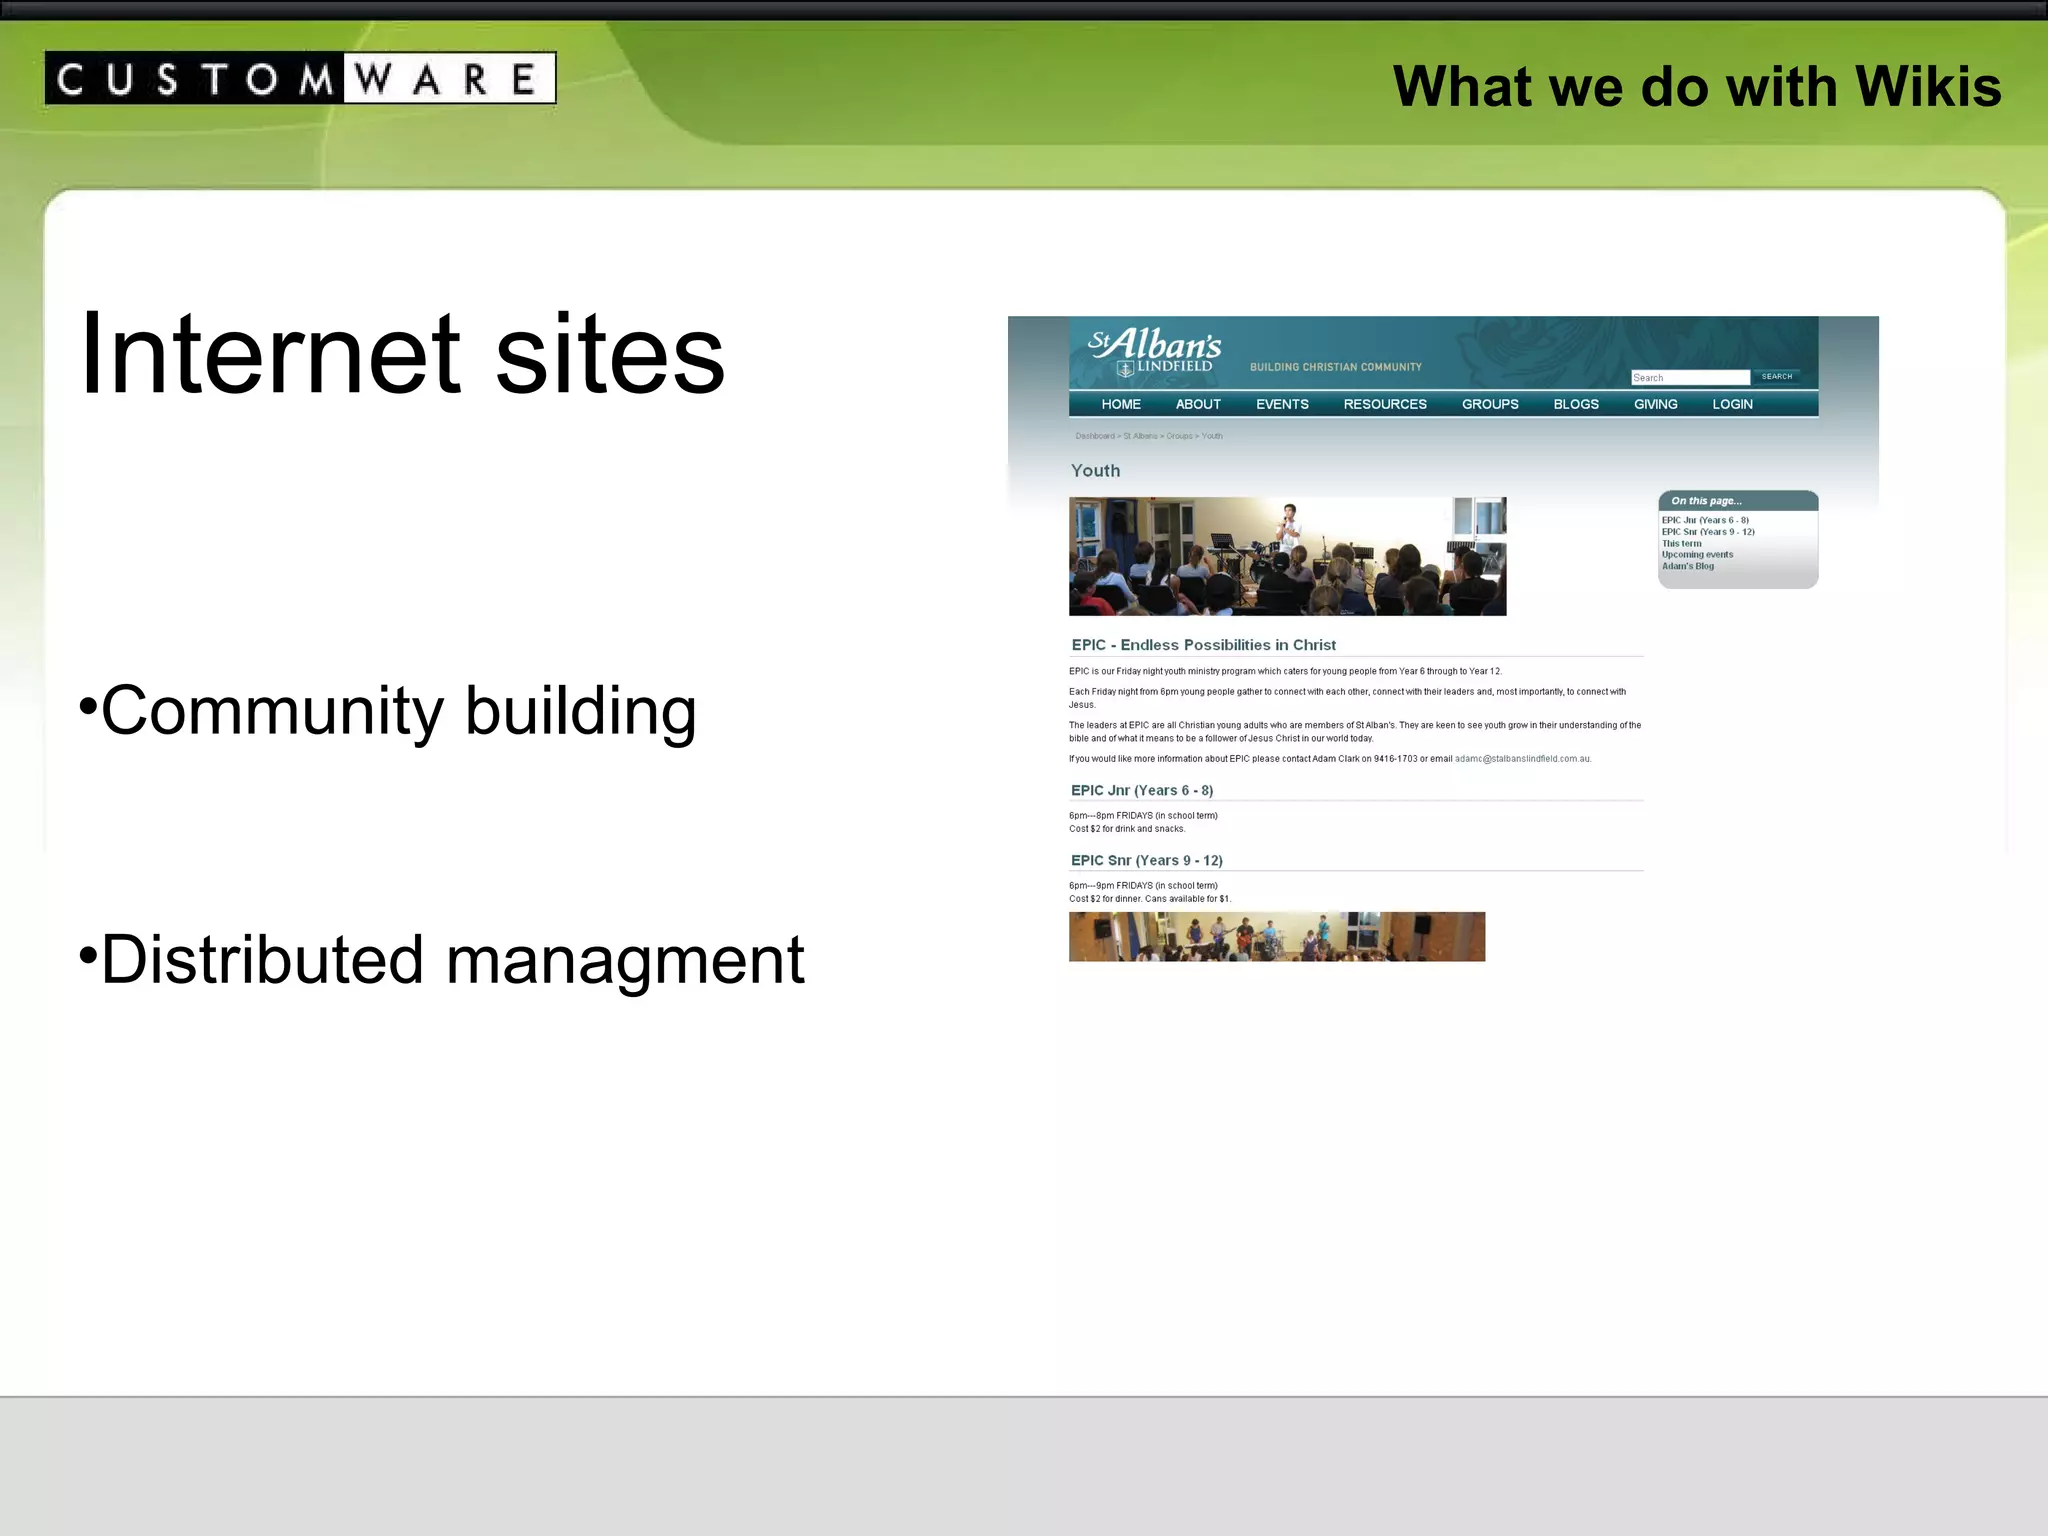Open the RESOURCES menu item
This screenshot has width=2048, height=1536.
(x=1385, y=404)
